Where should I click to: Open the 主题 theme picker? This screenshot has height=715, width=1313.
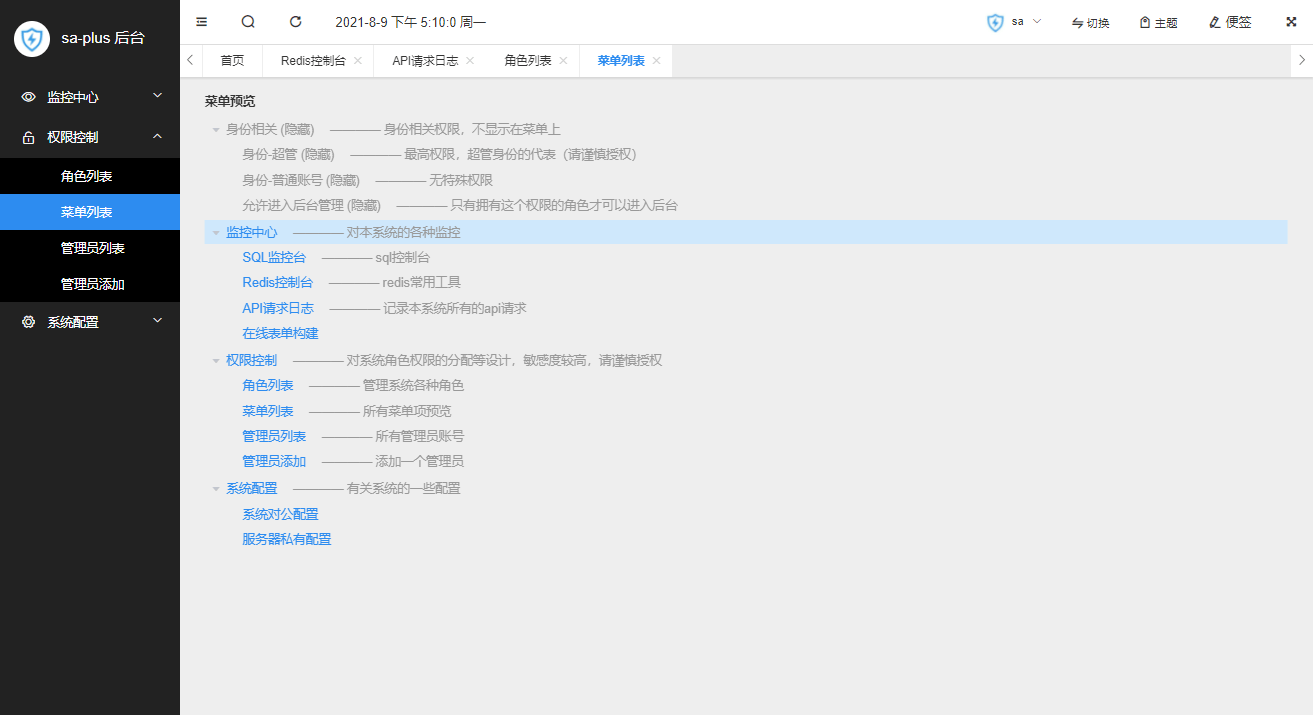tap(1158, 22)
